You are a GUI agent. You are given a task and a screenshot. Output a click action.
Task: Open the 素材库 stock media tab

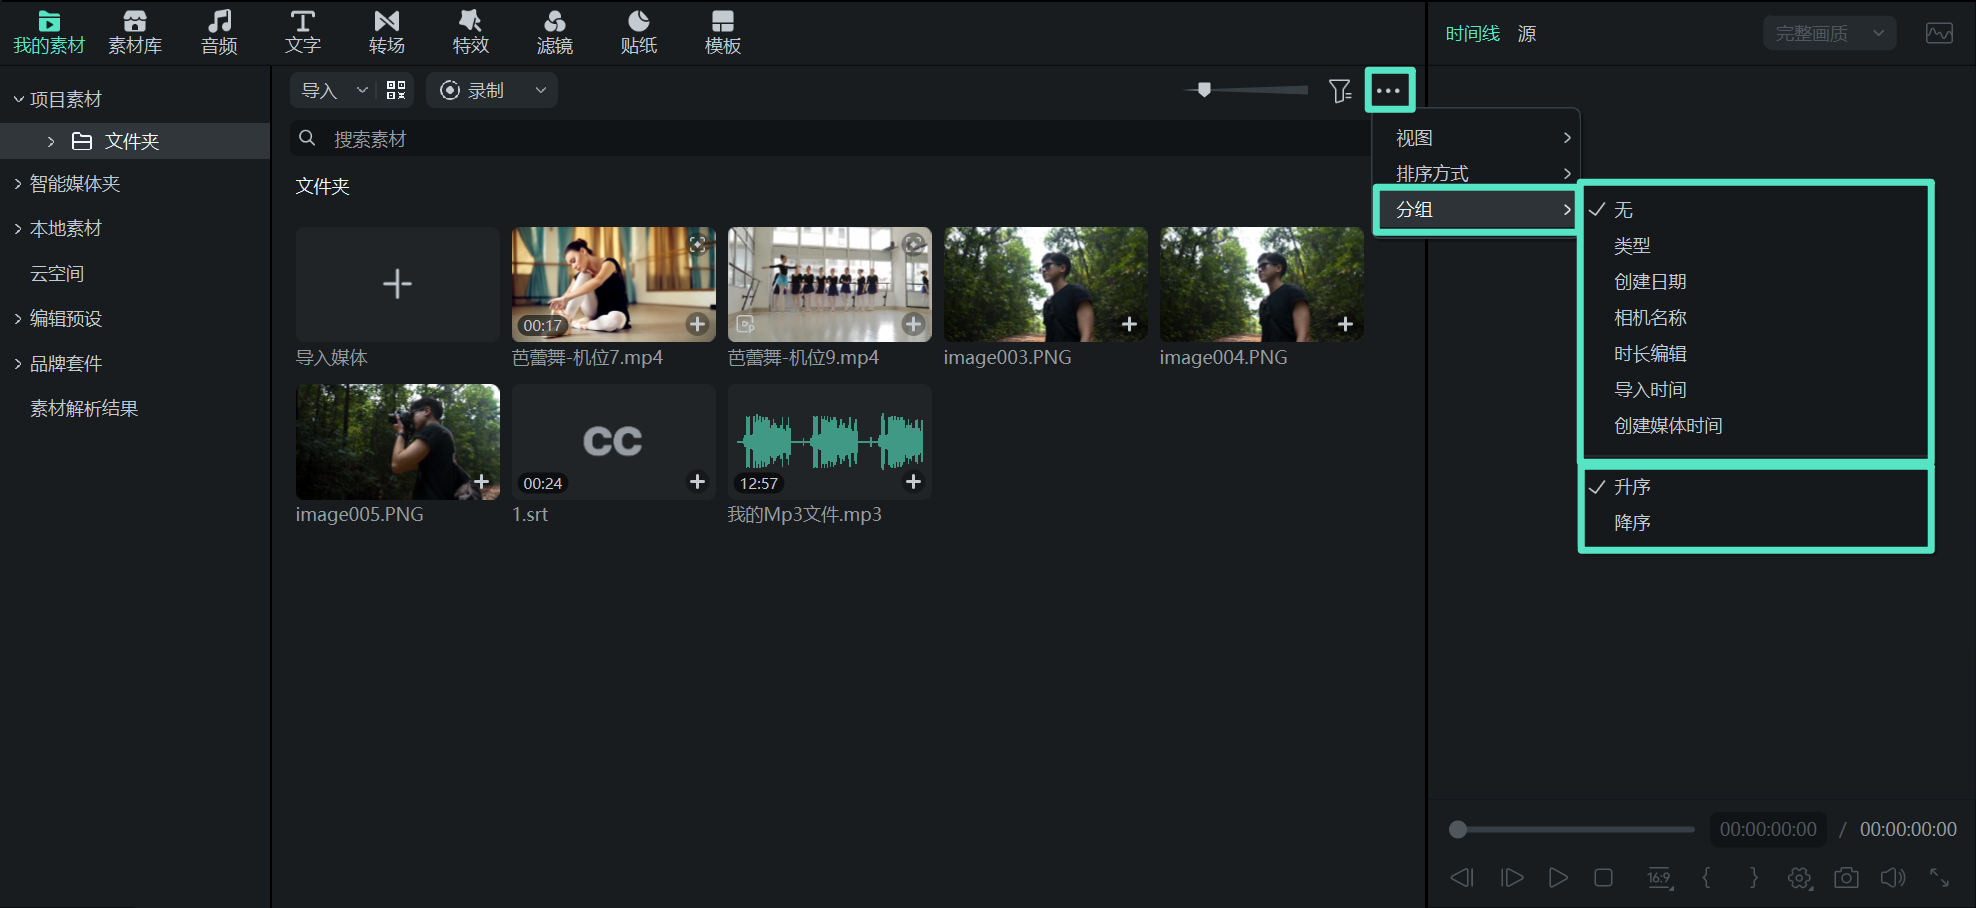[x=135, y=33]
